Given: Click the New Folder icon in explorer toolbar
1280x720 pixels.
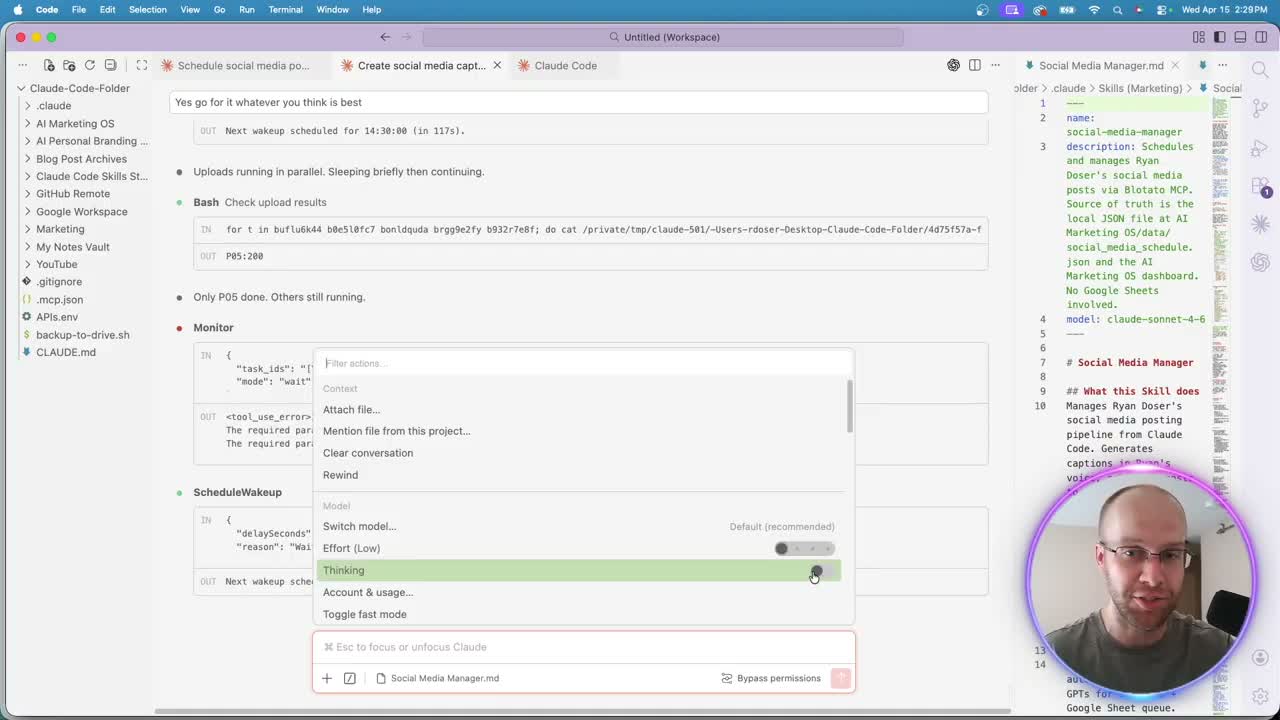Looking at the screenshot, I should [69, 65].
